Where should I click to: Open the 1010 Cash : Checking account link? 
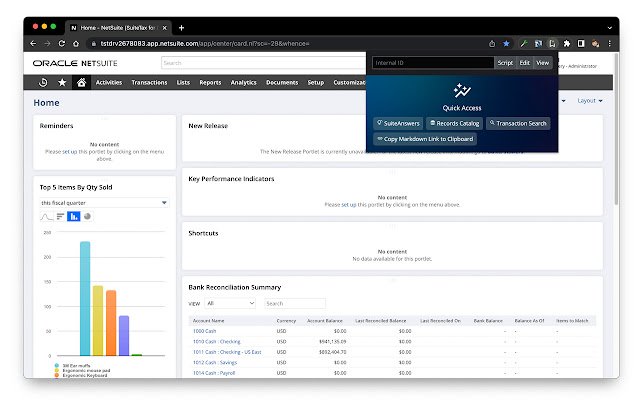pos(216,341)
